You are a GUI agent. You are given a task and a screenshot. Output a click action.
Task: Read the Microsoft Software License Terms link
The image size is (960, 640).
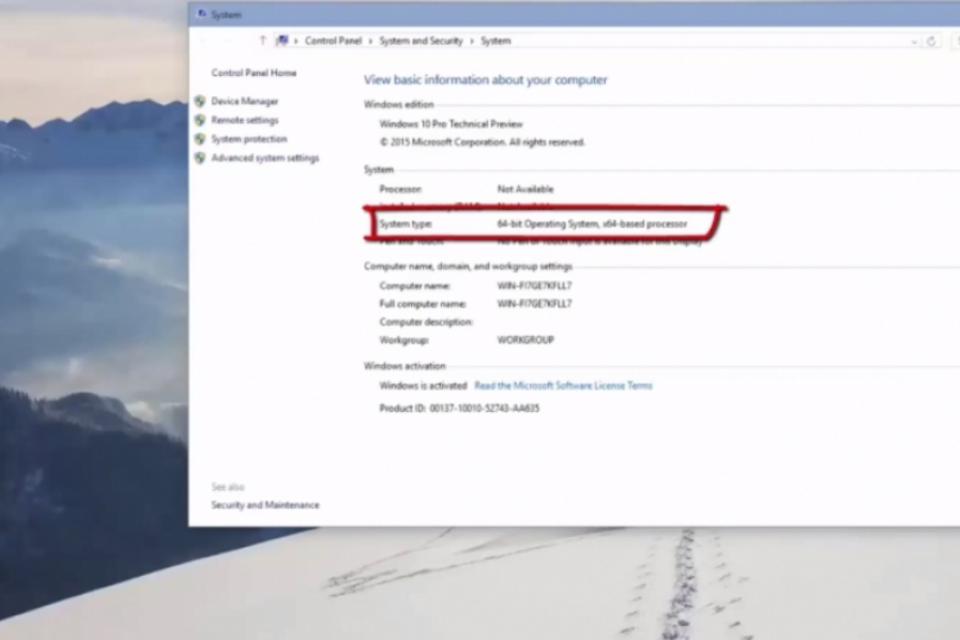tap(563, 385)
